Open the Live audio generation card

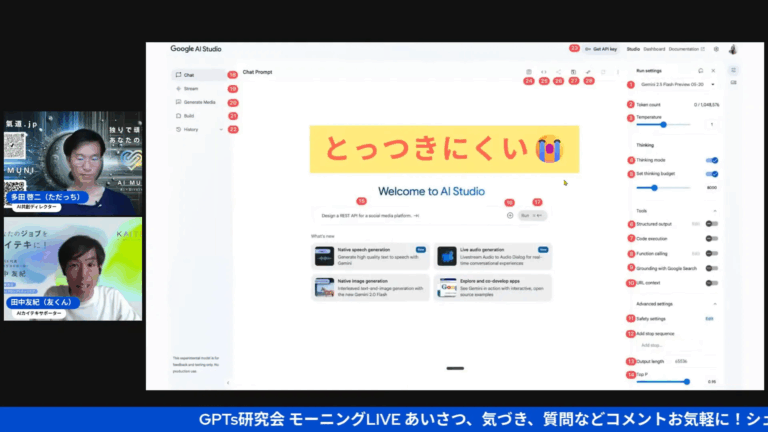[x=493, y=256]
